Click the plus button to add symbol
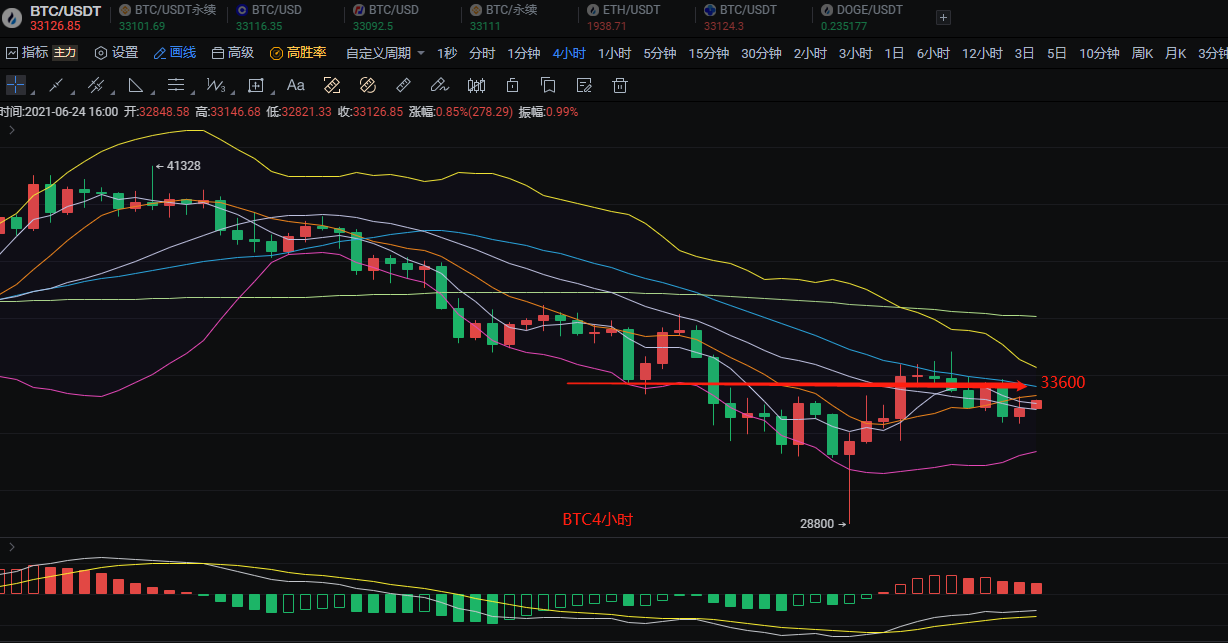Image resolution: width=1228 pixels, height=643 pixels. point(943,18)
